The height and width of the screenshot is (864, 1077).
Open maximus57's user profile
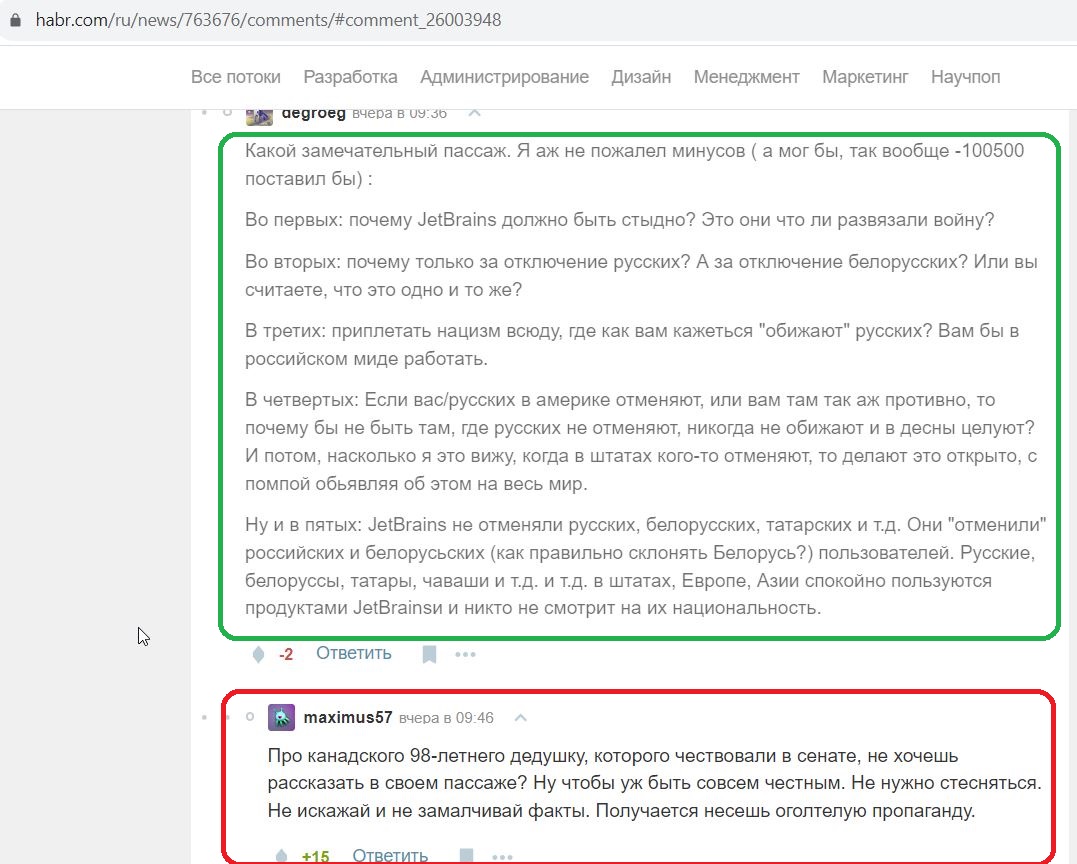click(348, 718)
